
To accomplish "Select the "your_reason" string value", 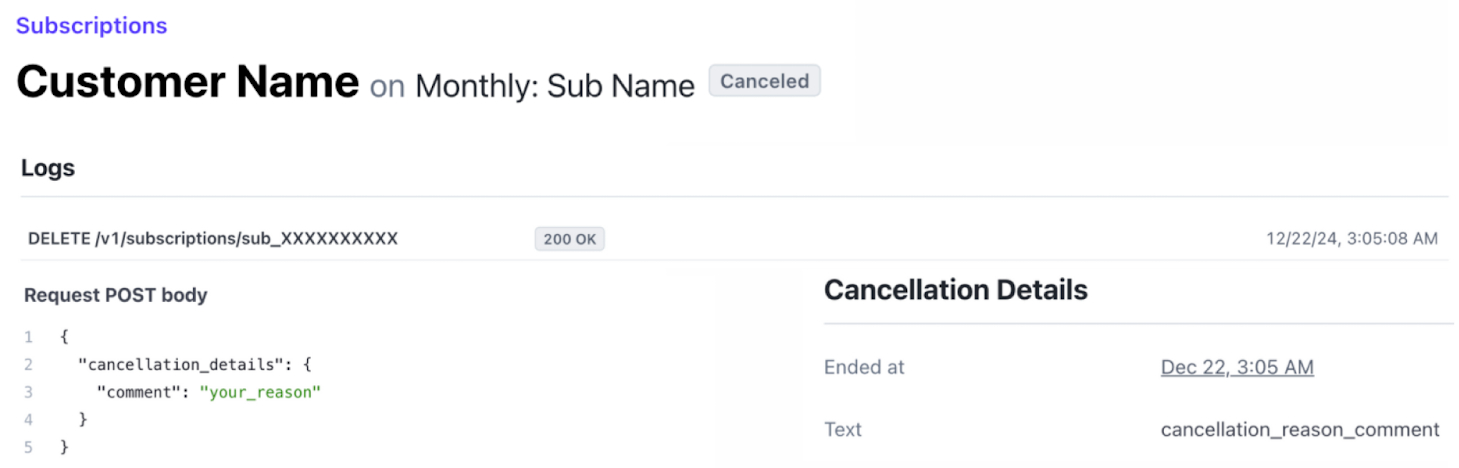I will point(260,392).
